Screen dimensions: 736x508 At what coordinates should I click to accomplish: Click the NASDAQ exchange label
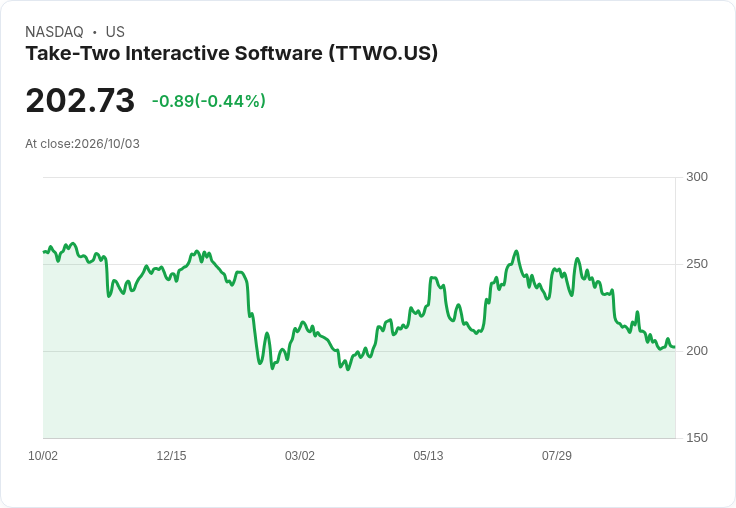tap(54, 32)
